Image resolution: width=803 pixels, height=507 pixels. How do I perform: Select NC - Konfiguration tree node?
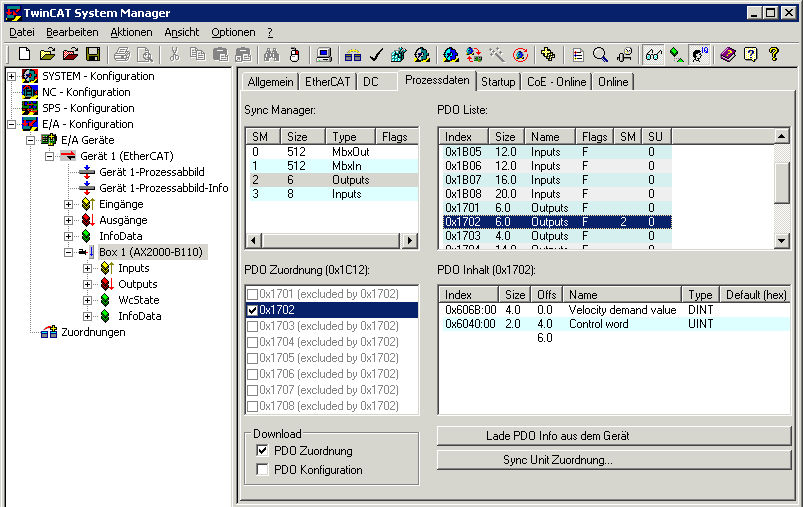pos(86,92)
